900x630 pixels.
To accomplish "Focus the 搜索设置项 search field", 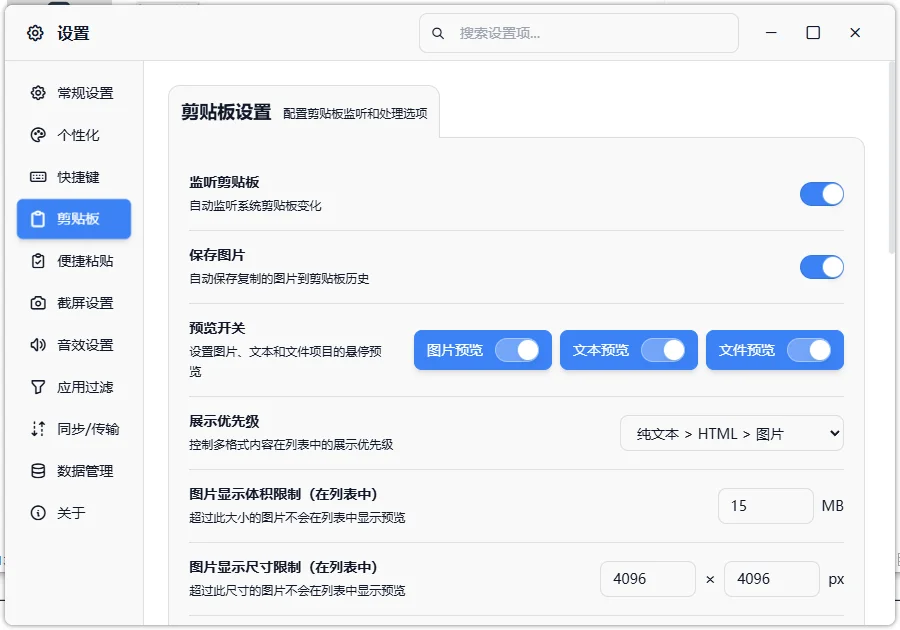I will [x=579, y=33].
